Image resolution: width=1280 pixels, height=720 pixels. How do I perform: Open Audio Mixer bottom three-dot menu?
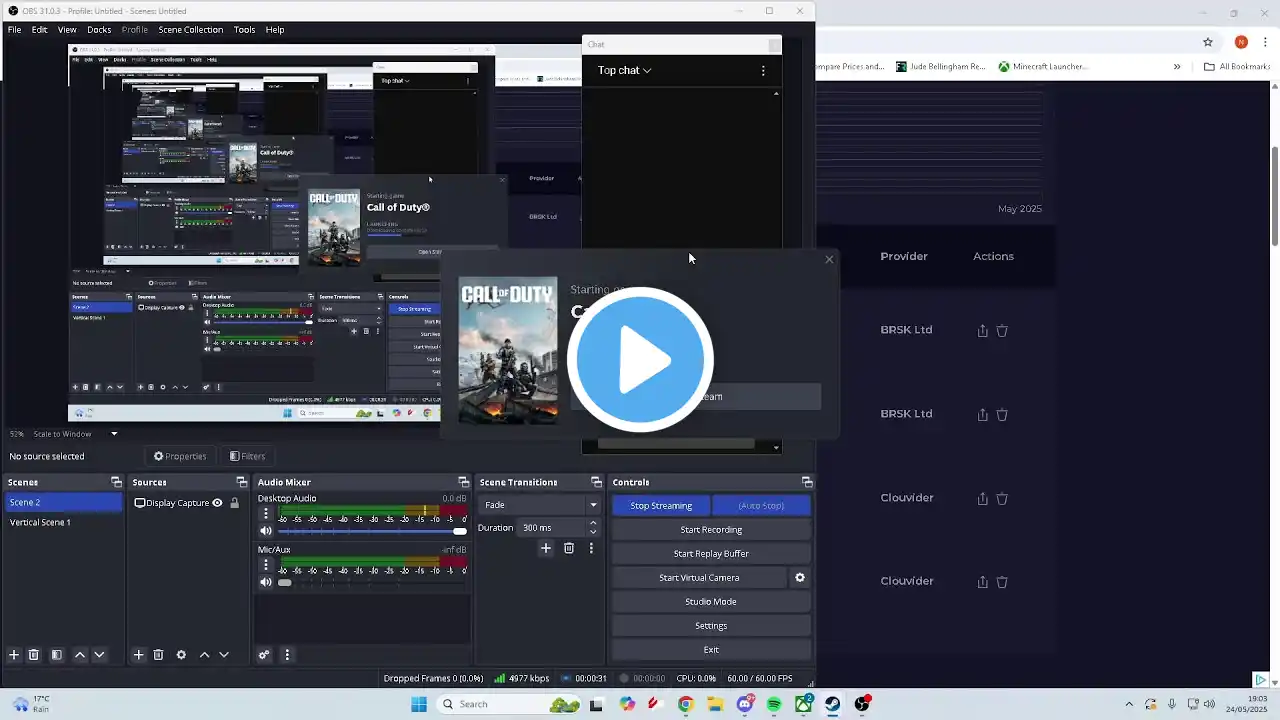pos(287,655)
